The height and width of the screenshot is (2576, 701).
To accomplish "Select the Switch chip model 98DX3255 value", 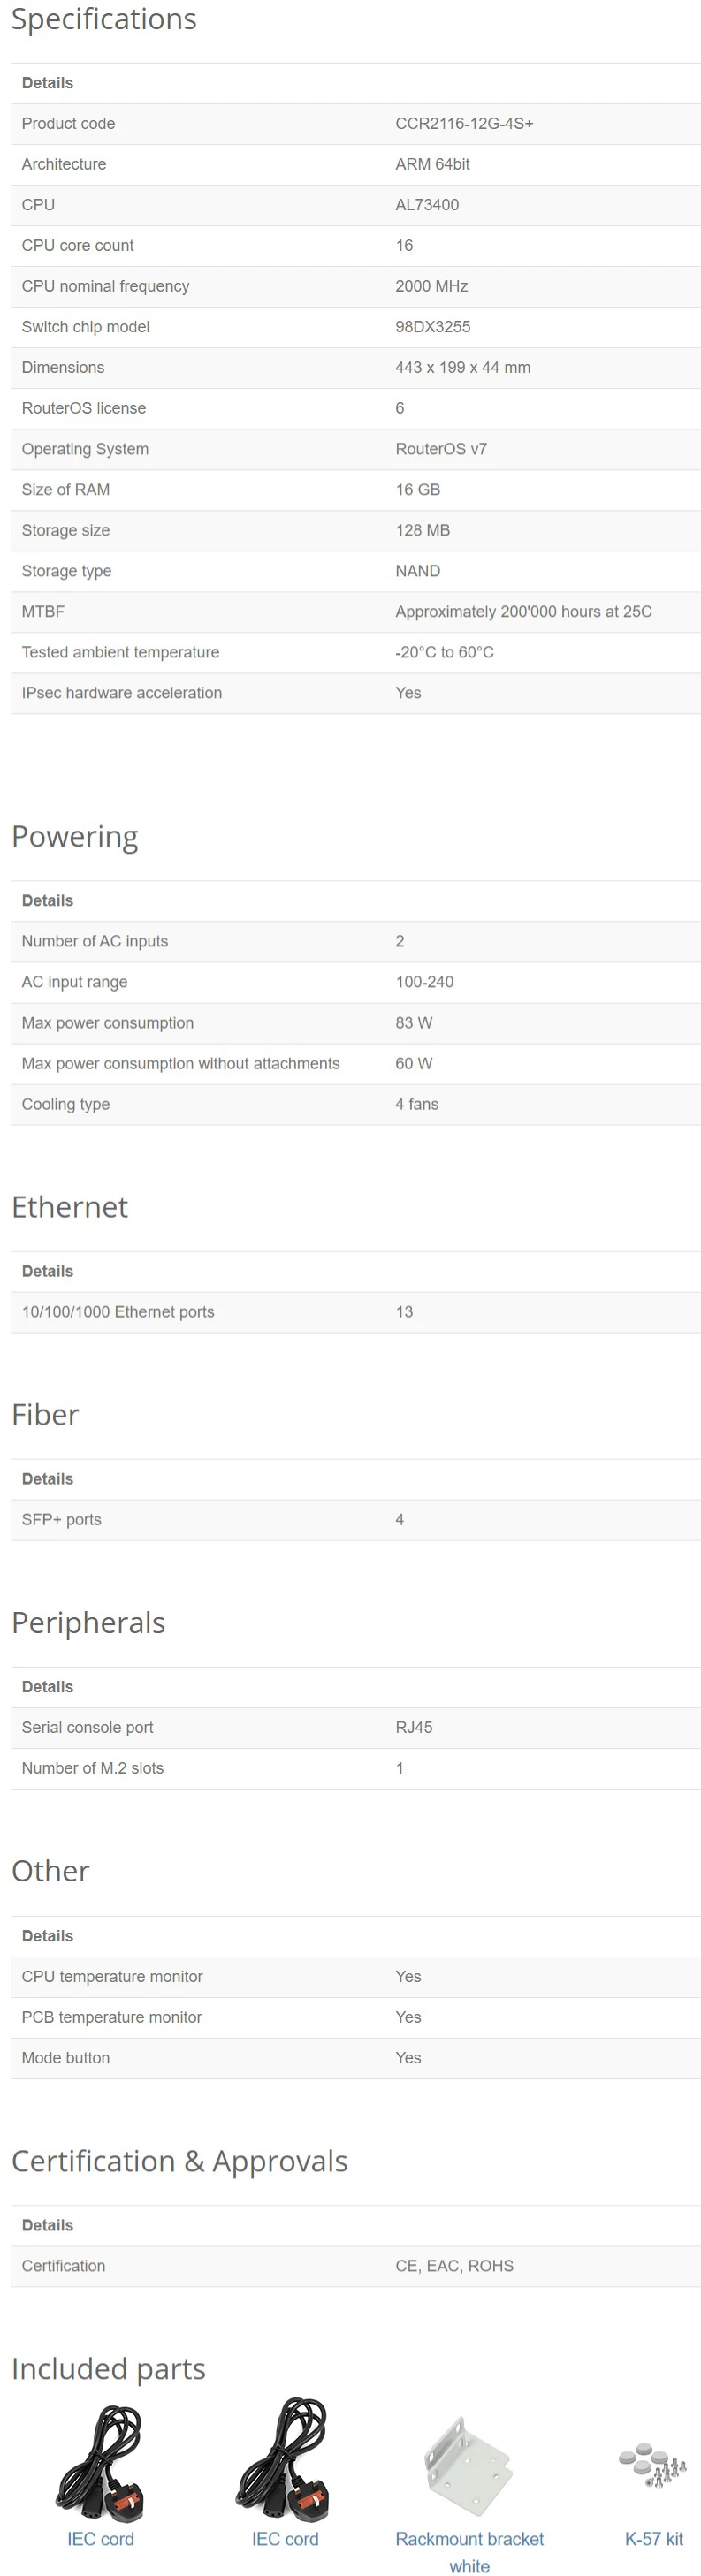I will (432, 327).
